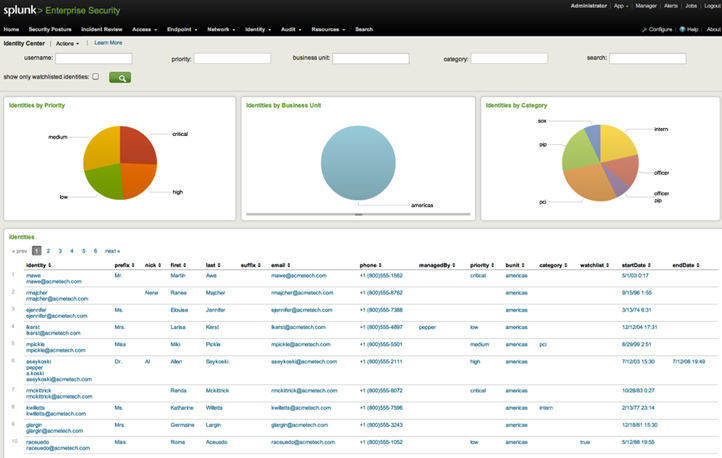Sort table by watchlist column
The width and height of the screenshot is (722, 458).
coord(594,265)
